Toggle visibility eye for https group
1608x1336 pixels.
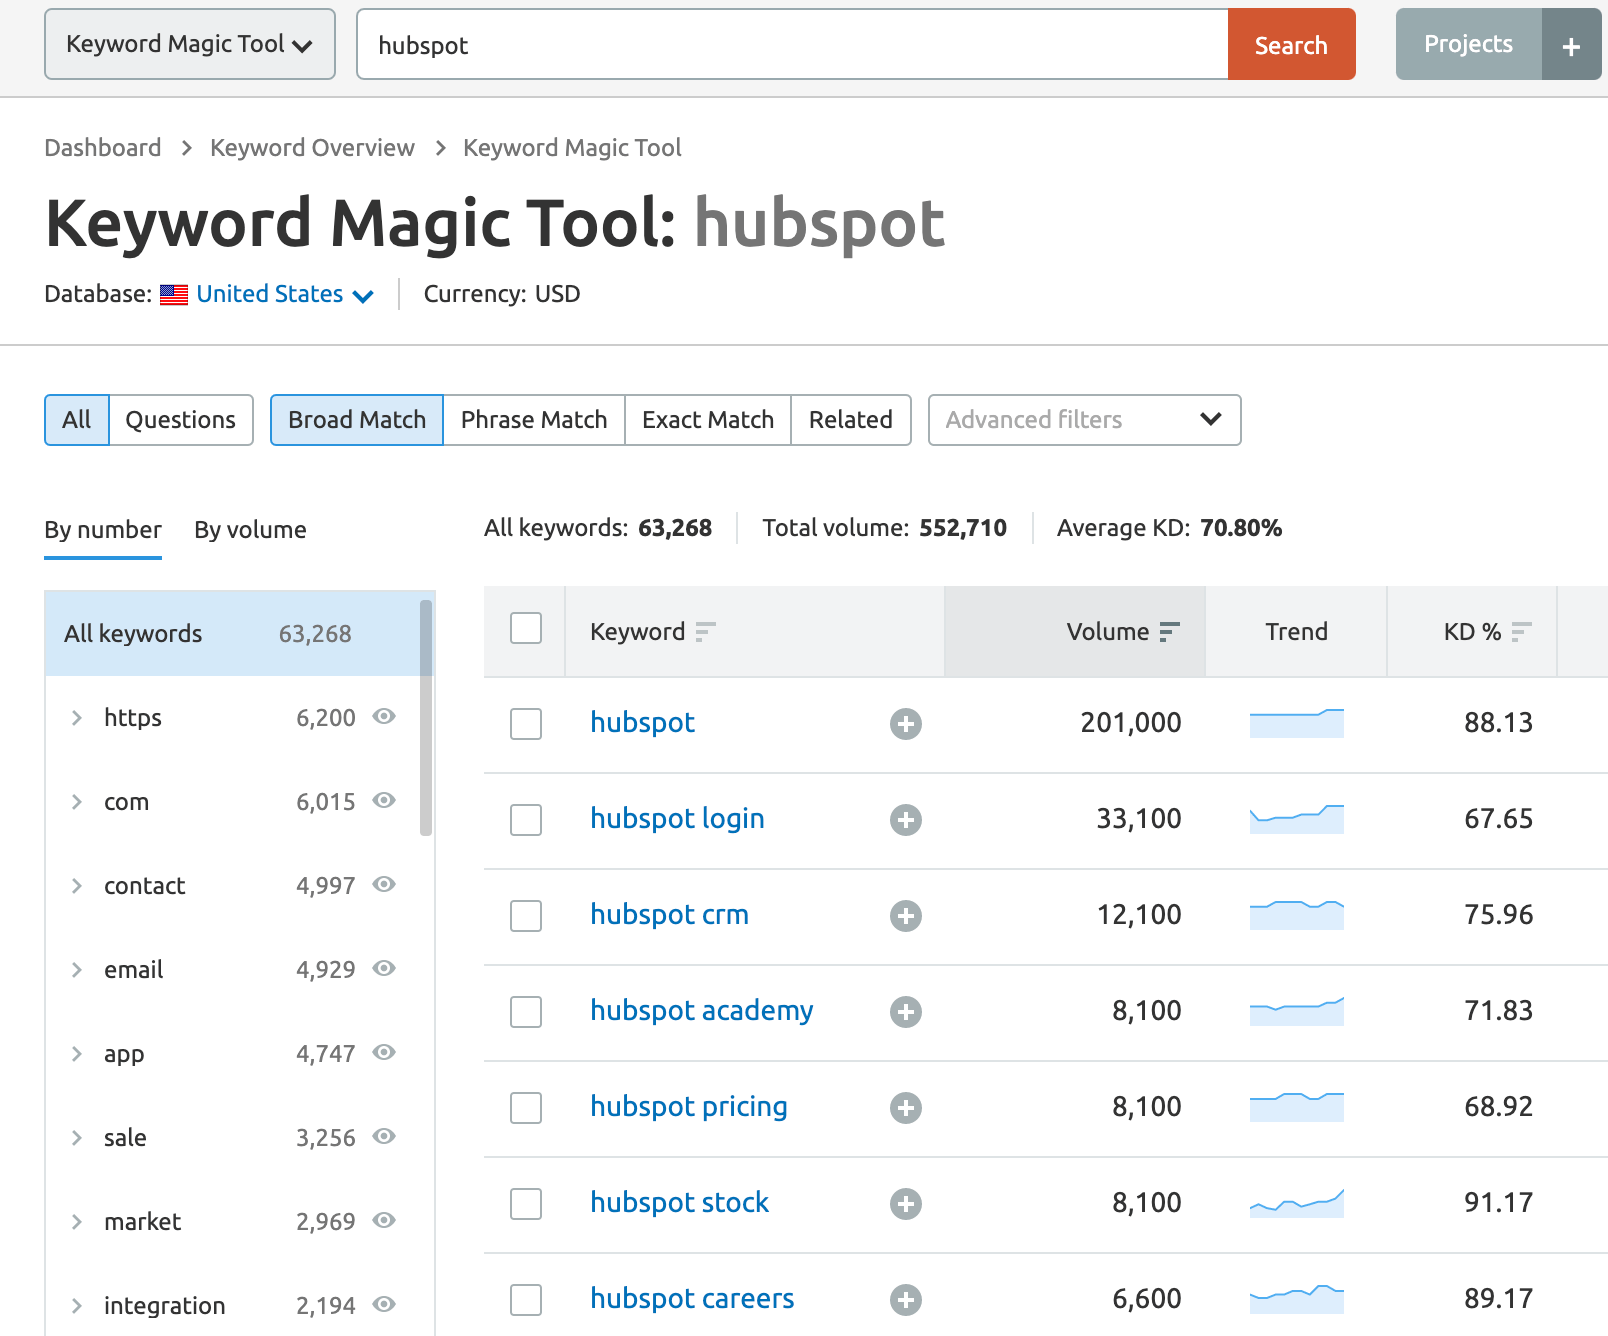pos(384,716)
